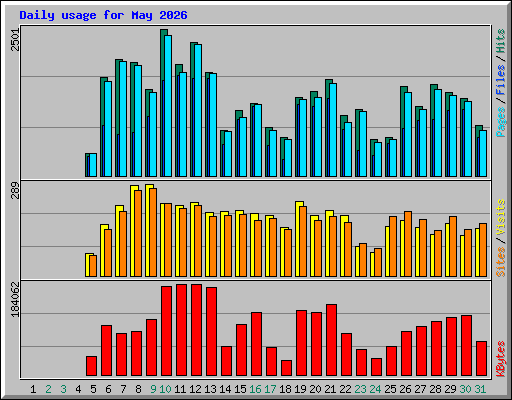Click day 7 on the x-axis
The image size is (512, 400).
(x=123, y=389)
